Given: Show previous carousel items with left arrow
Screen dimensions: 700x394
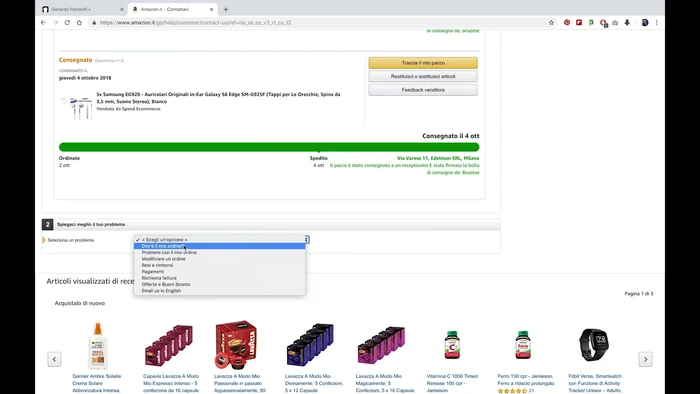Looking at the screenshot, I should coord(54,359).
